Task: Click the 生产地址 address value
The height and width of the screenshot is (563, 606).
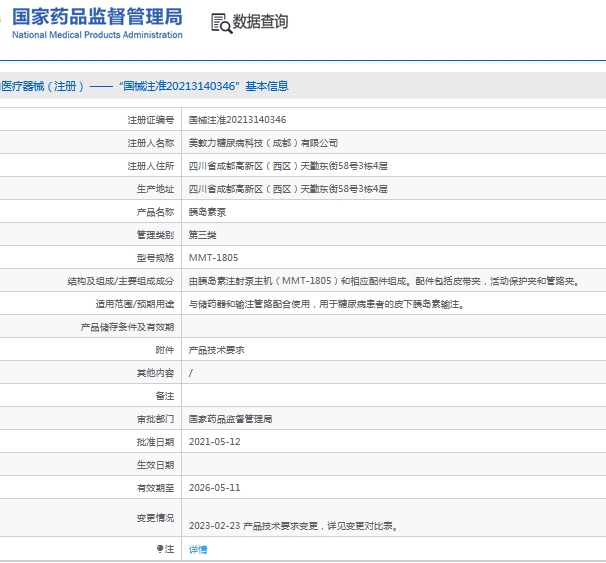Action: (288, 189)
